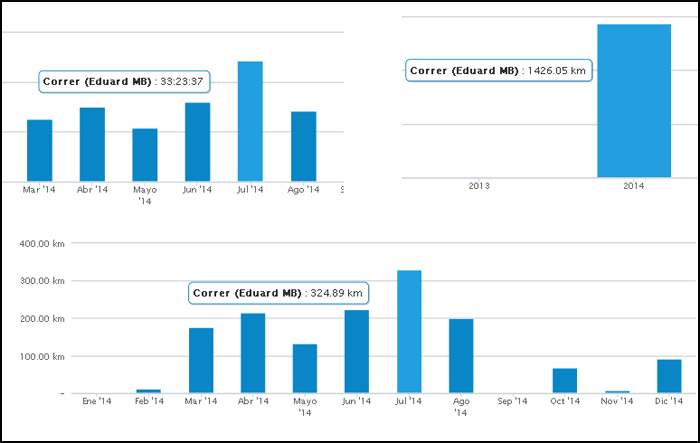The image size is (700, 443).
Task: Click the tooltip reading 33:23:37
Action: (x=124, y=82)
